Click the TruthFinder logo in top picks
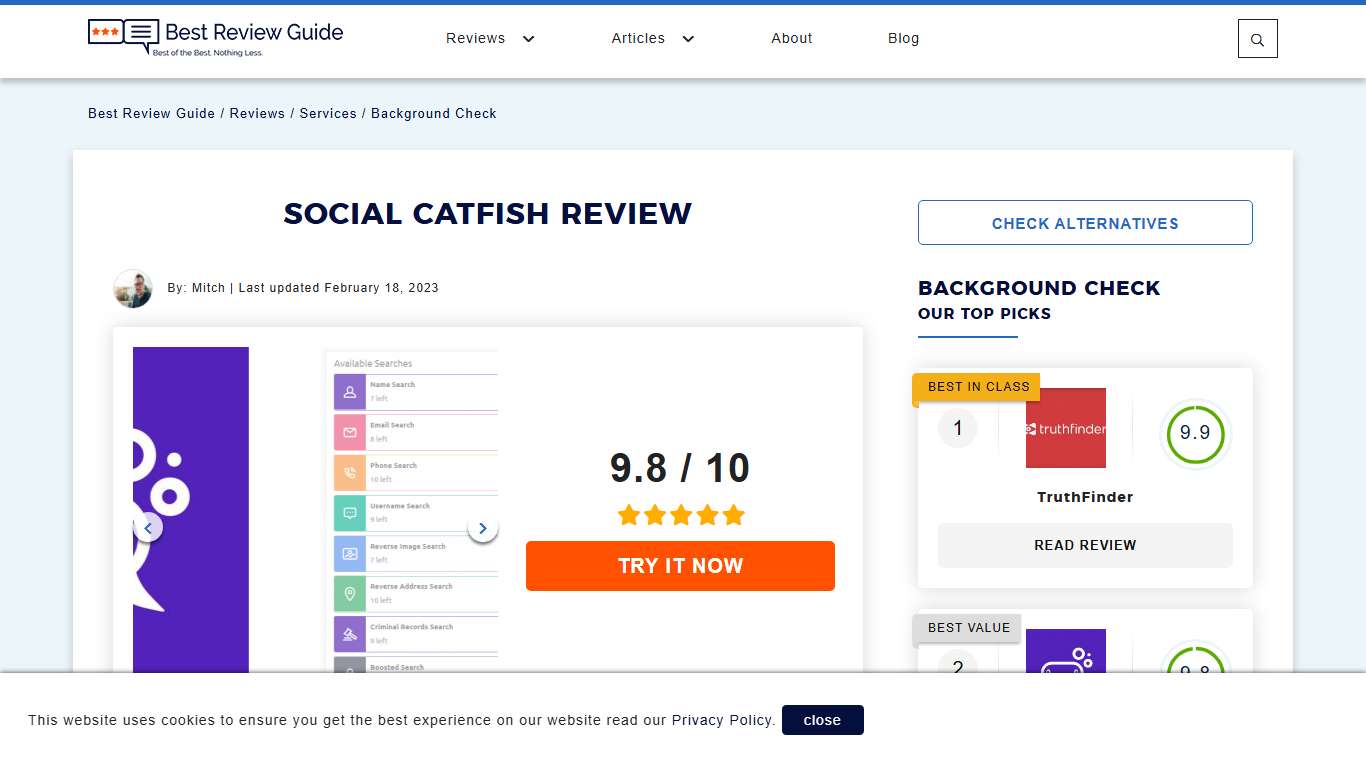The width and height of the screenshot is (1366, 768). tap(1065, 428)
